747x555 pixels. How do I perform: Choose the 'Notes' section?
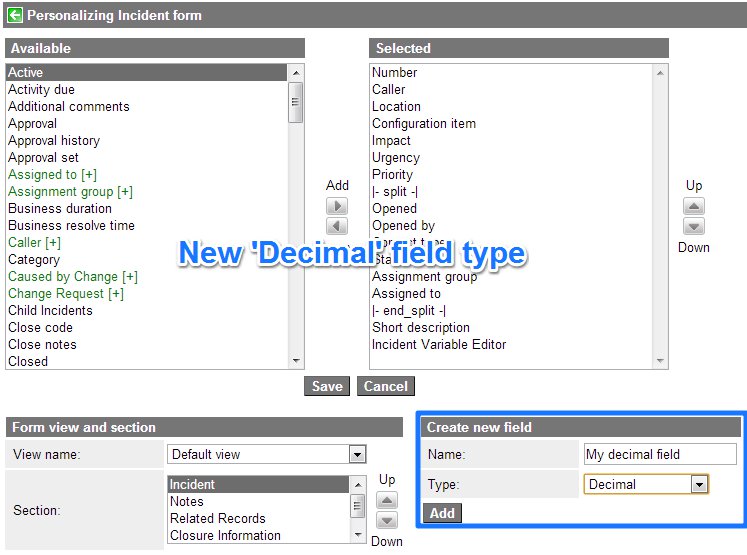click(x=187, y=501)
